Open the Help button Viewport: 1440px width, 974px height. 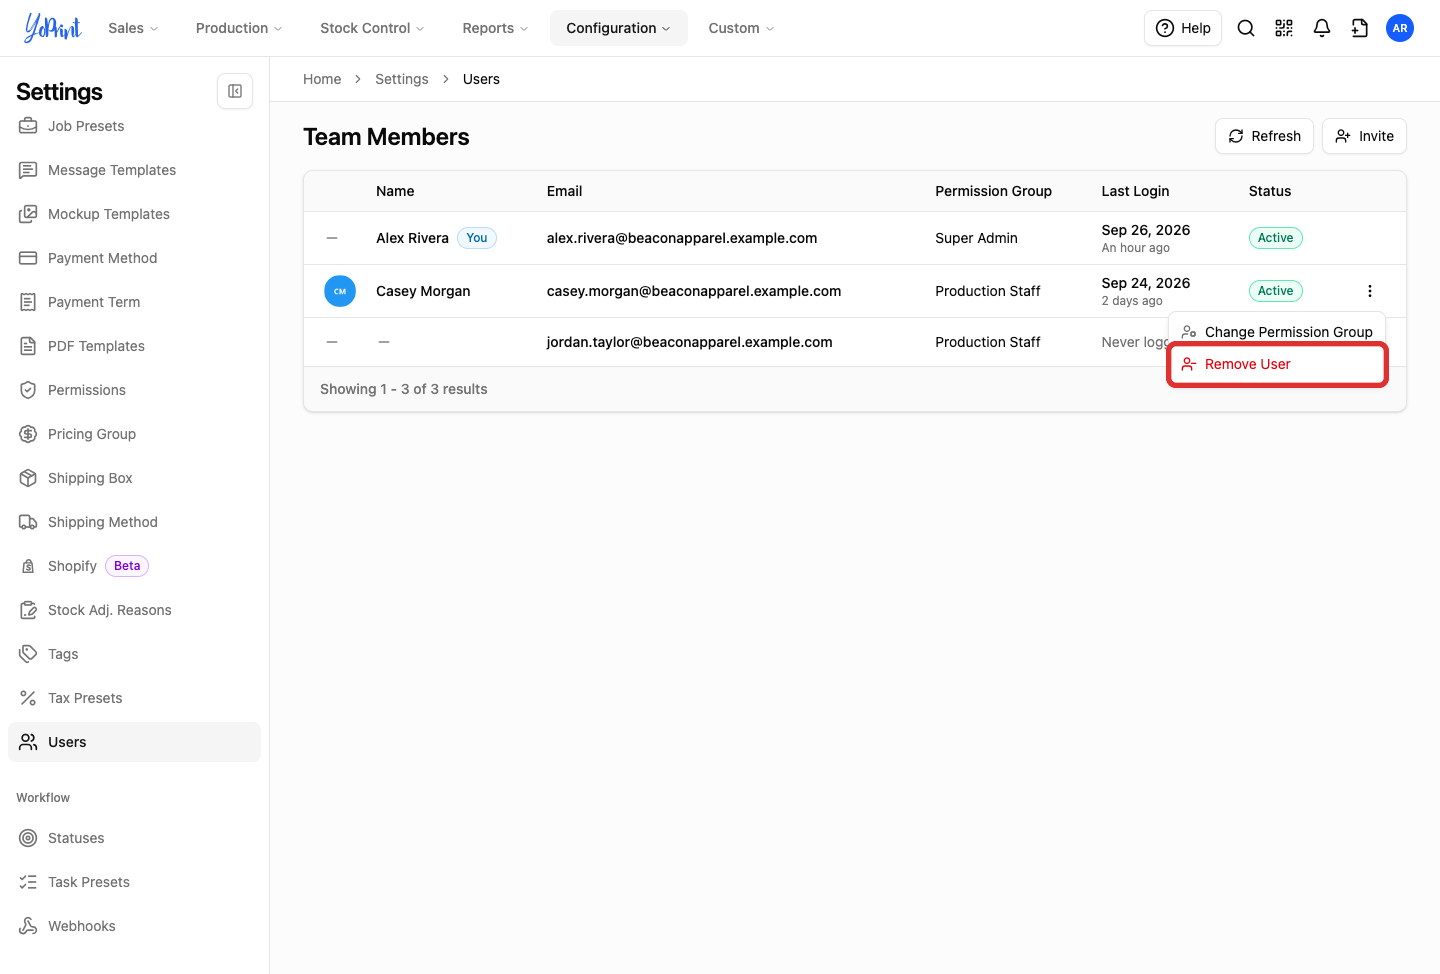point(1183,28)
